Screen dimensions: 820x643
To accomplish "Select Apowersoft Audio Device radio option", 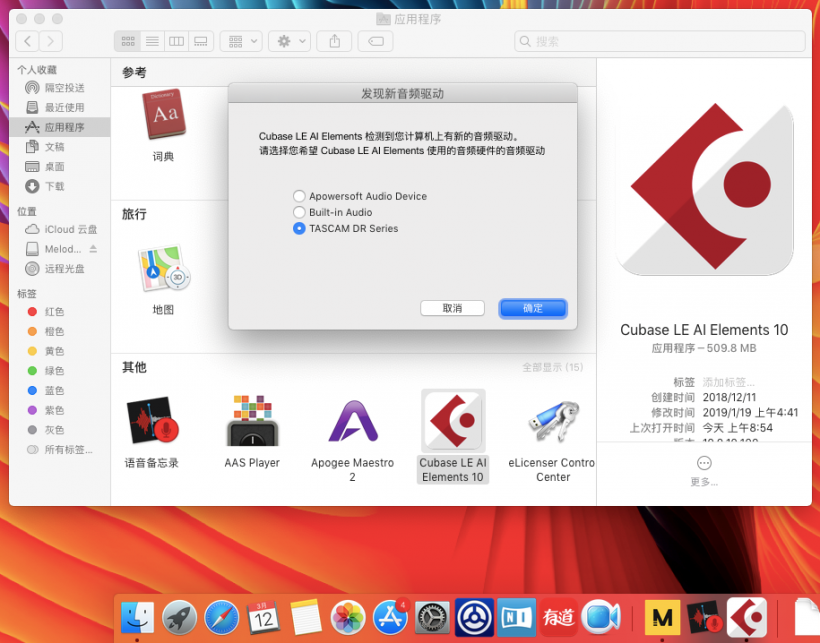I will pos(299,196).
